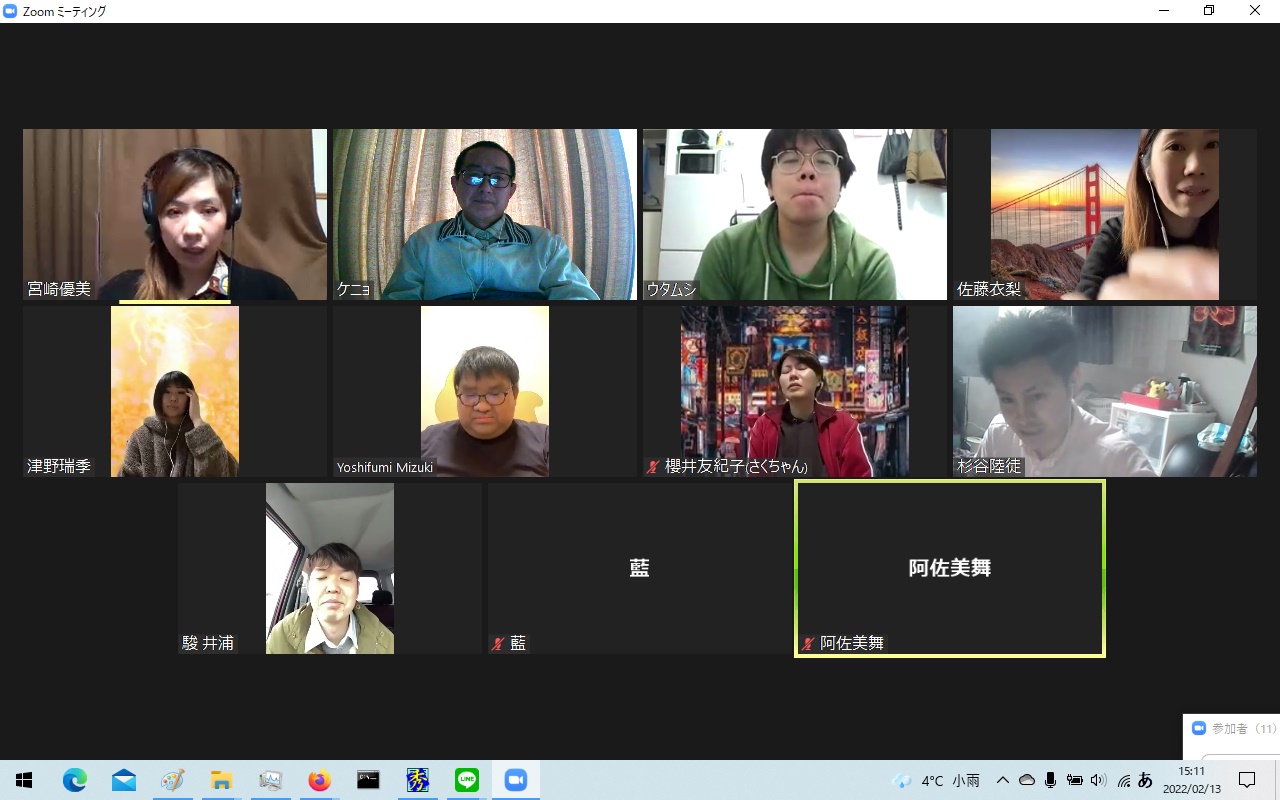
Task: Open the Command Prompt taskbar icon
Action: click(368, 780)
